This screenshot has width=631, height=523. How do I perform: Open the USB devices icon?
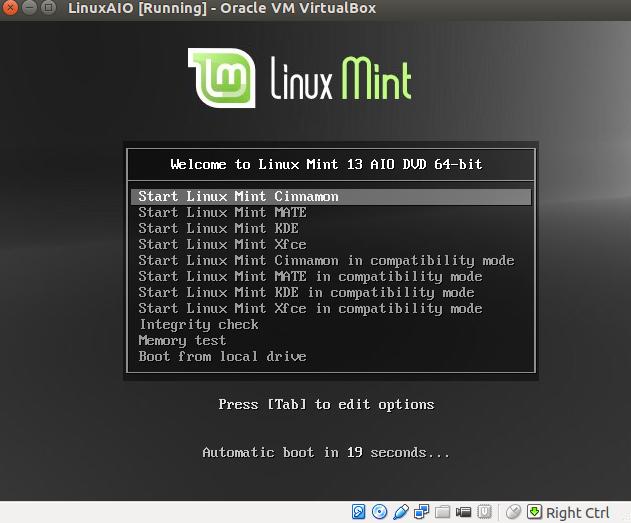[x=401, y=512]
